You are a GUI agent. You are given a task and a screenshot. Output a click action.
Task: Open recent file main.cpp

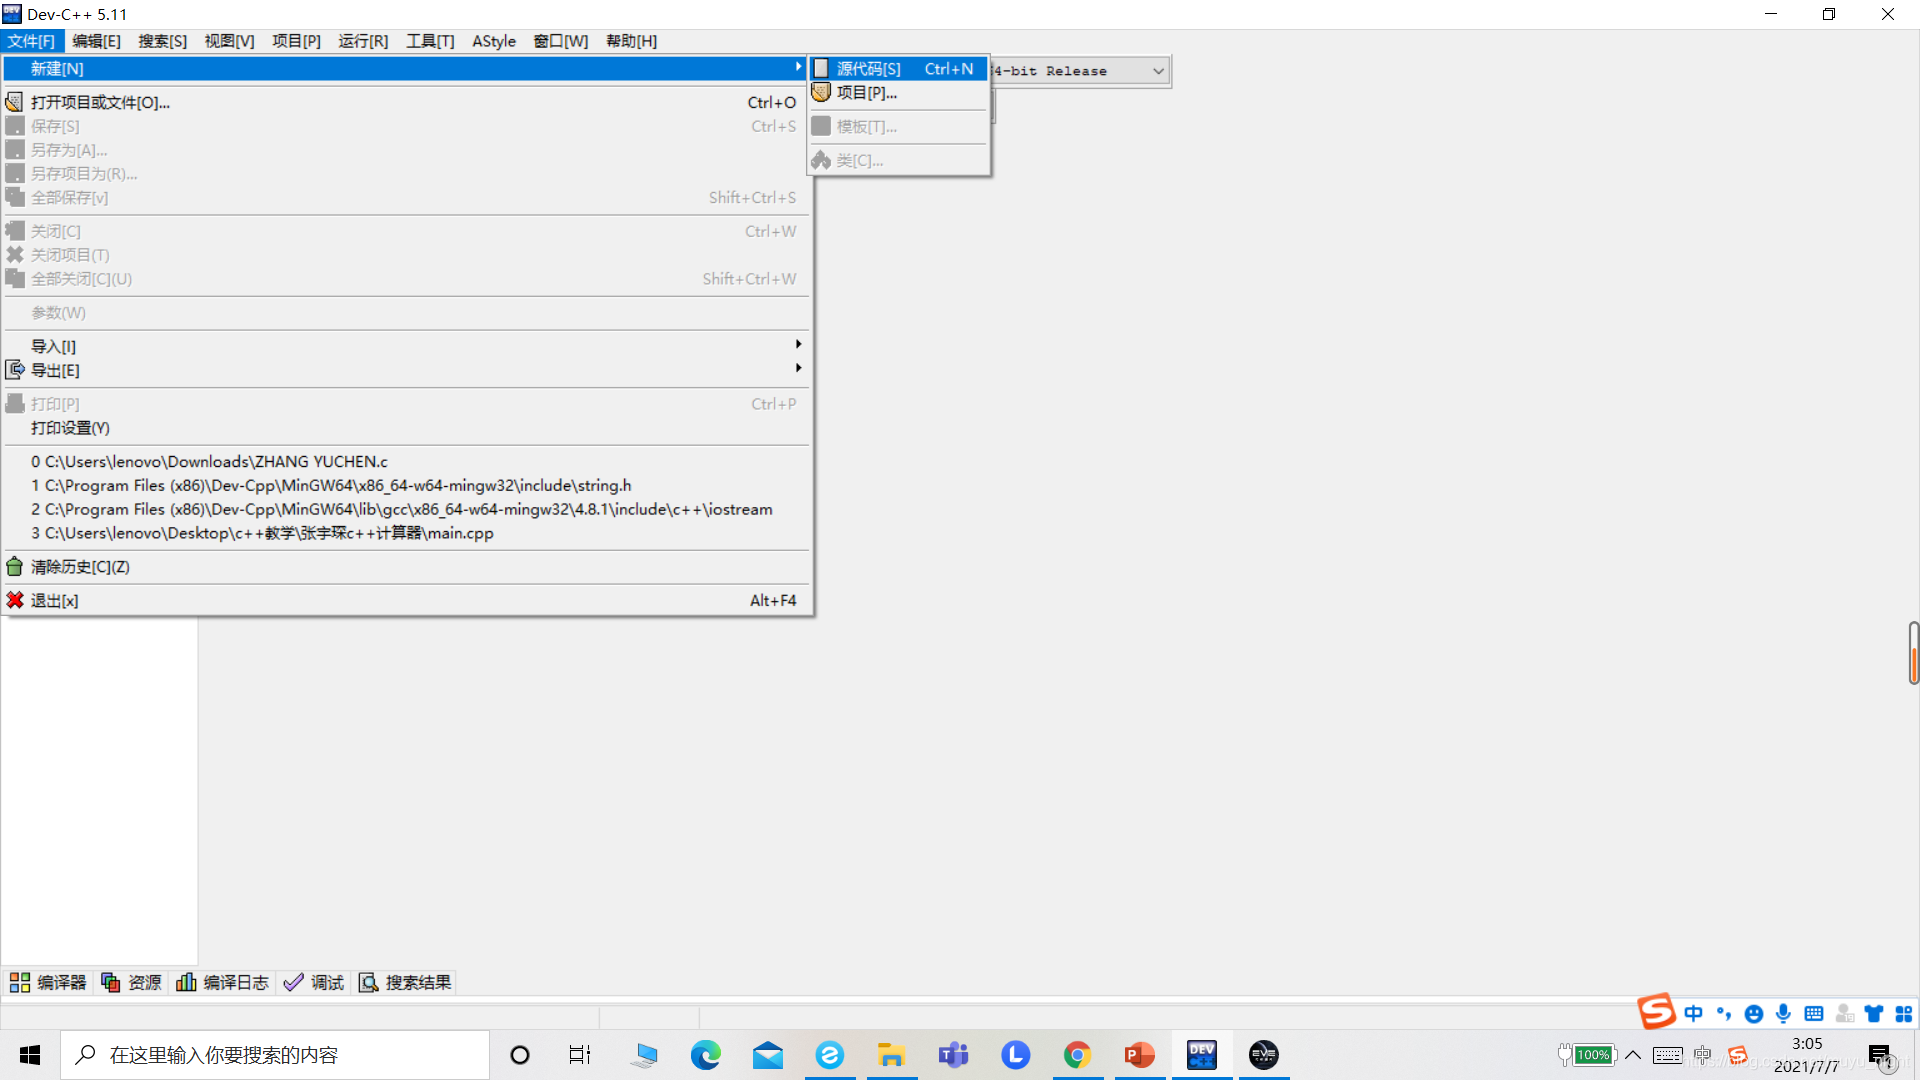coord(405,533)
